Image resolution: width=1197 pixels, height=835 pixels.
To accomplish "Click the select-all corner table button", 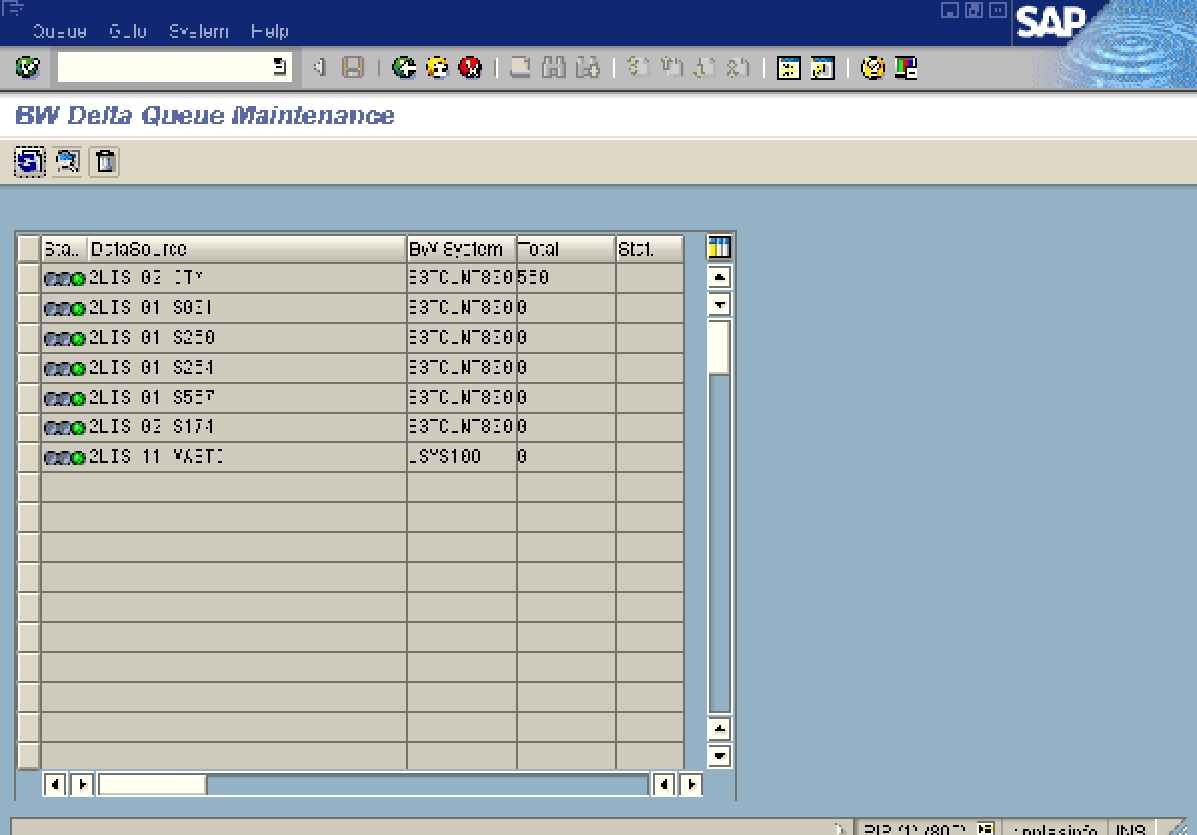I will click(28, 248).
